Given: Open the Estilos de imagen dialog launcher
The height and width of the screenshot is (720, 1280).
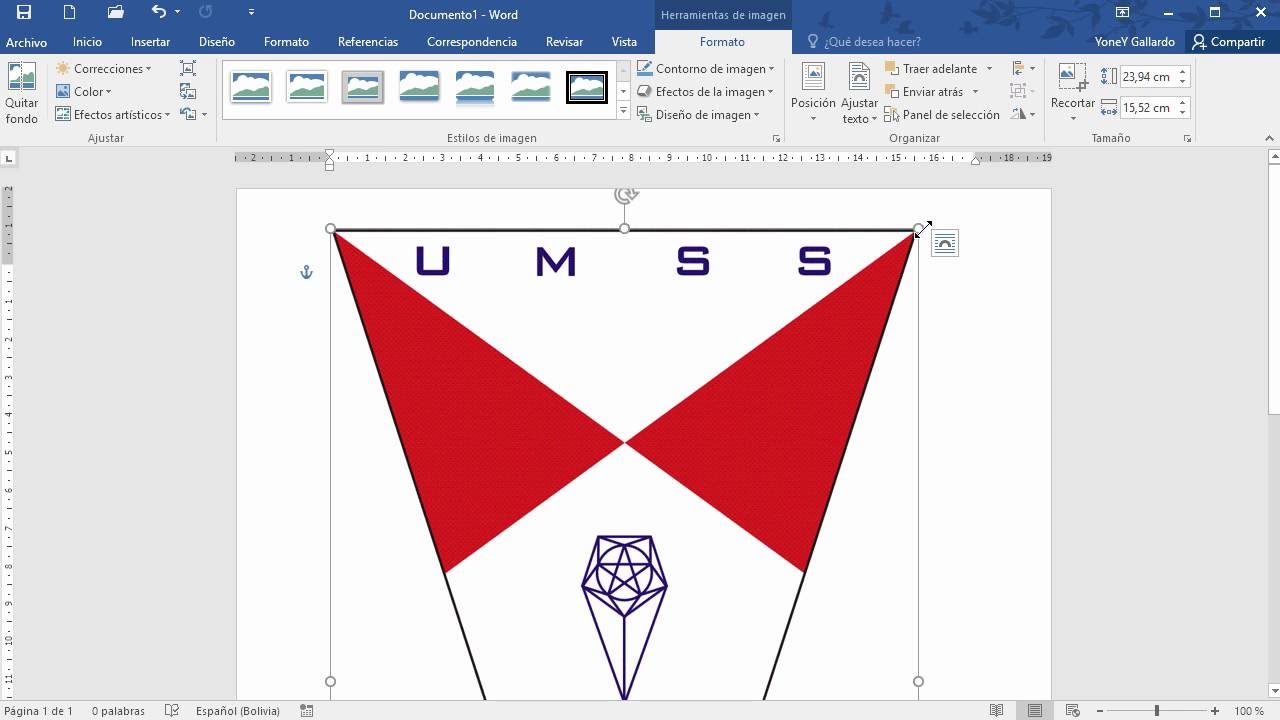Looking at the screenshot, I should pos(776,139).
